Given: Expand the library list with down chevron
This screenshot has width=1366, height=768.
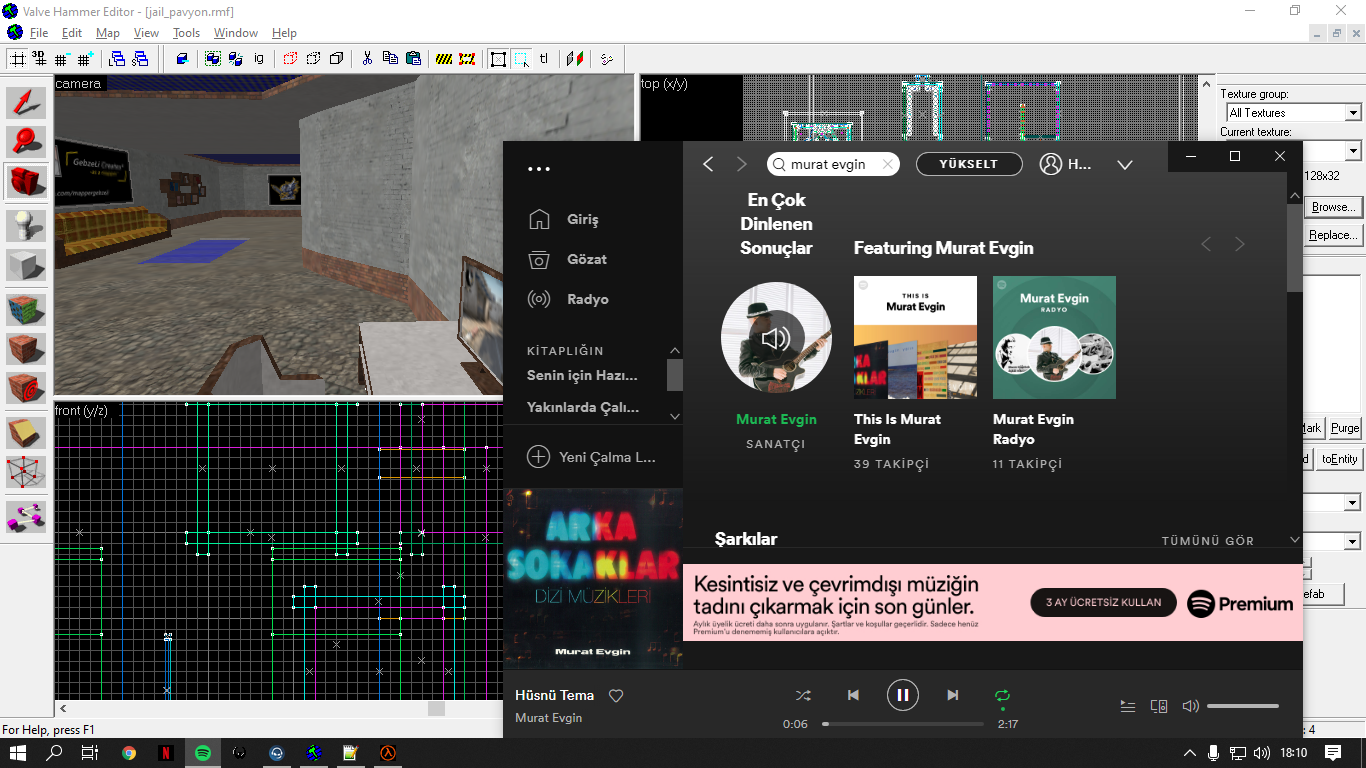Looking at the screenshot, I should pos(675,416).
